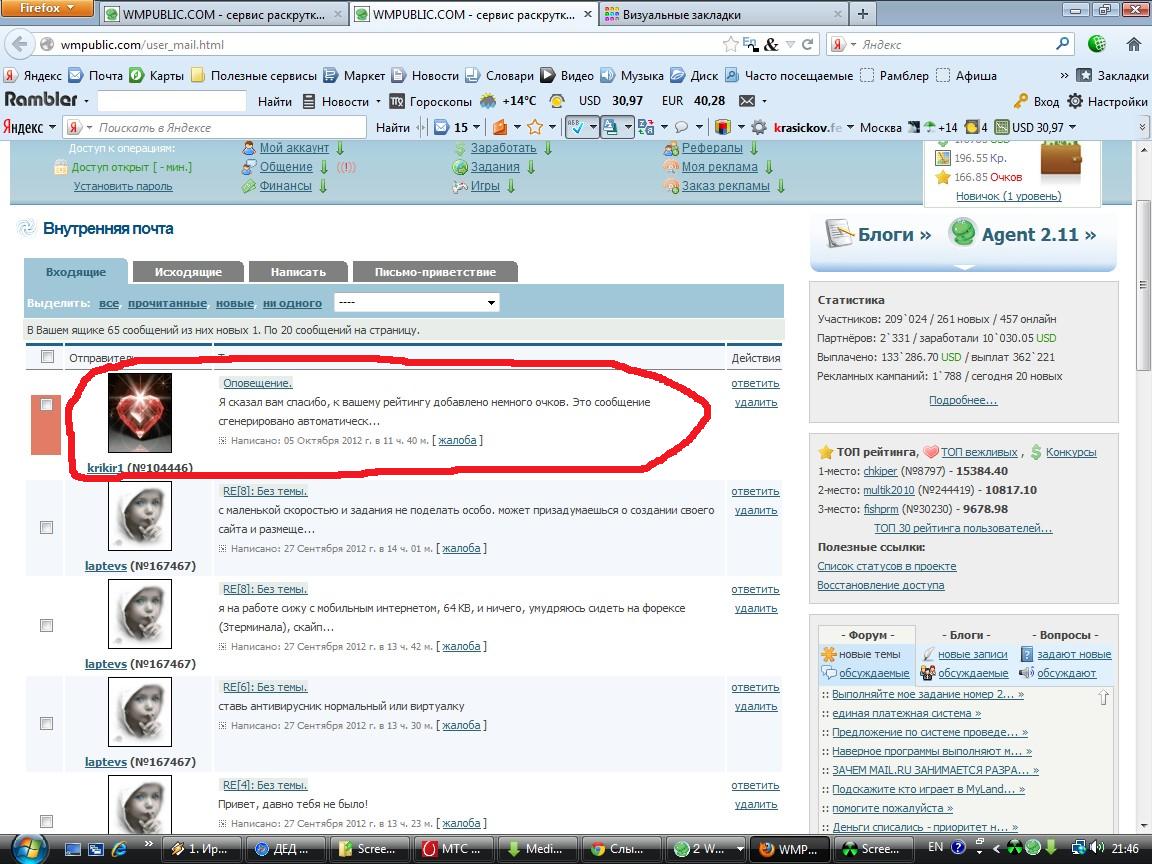The height and width of the screenshot is (864, 1152).
Task: Select the Входящие tab
Action: click(x=76, y=272)
